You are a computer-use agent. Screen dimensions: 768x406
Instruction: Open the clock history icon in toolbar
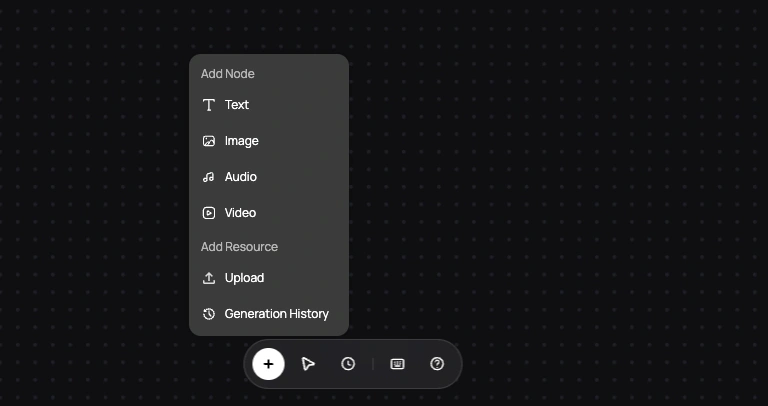tap(348, 364)
